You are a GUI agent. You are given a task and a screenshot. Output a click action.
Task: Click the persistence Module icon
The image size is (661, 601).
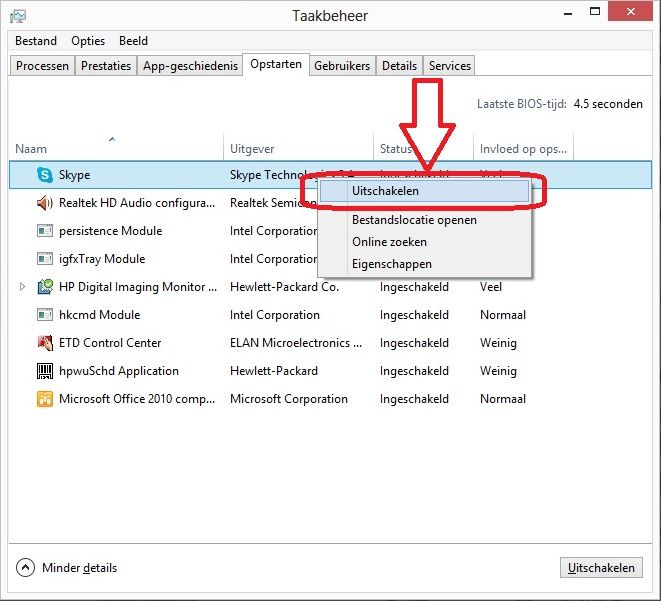point(45,231)
